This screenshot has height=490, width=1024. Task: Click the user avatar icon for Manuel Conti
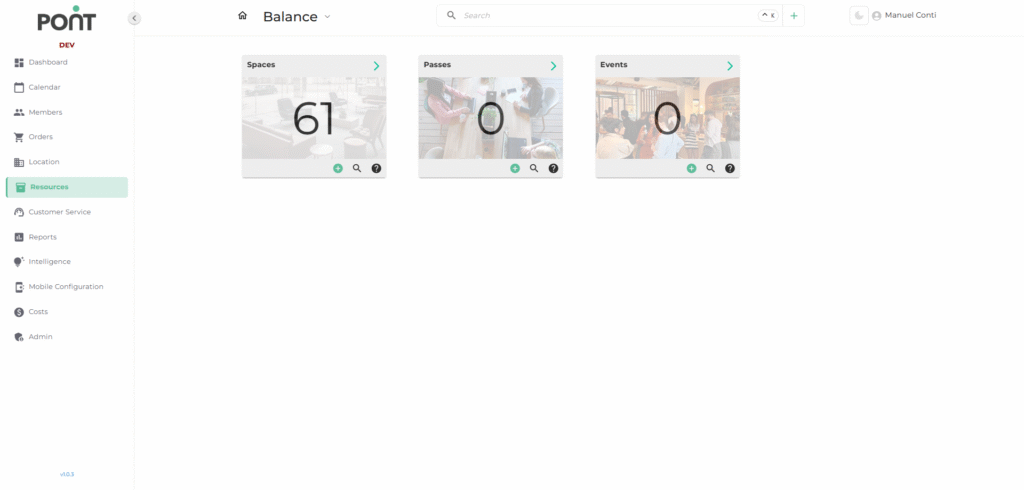(877, 16)
